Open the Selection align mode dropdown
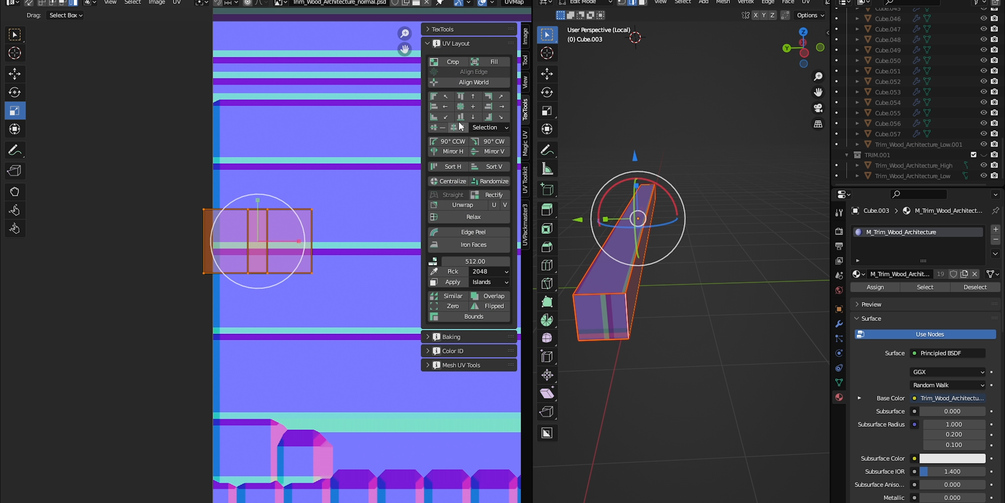This screenshot has width=1005, height=503. pos(490,128)
